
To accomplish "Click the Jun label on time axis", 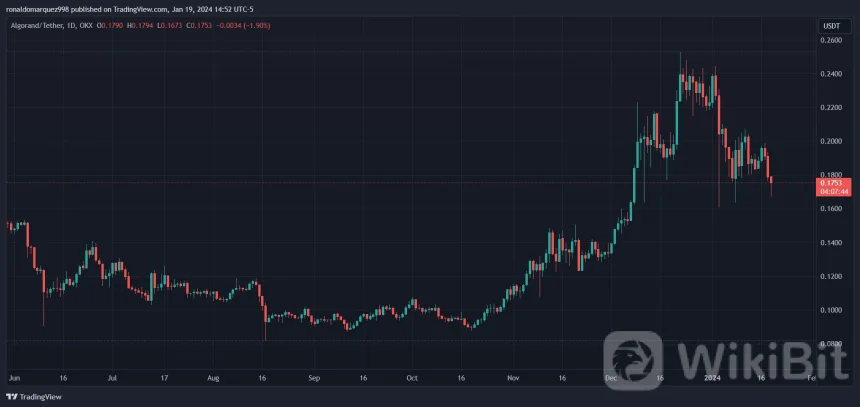I will click(x=12, y=380).
